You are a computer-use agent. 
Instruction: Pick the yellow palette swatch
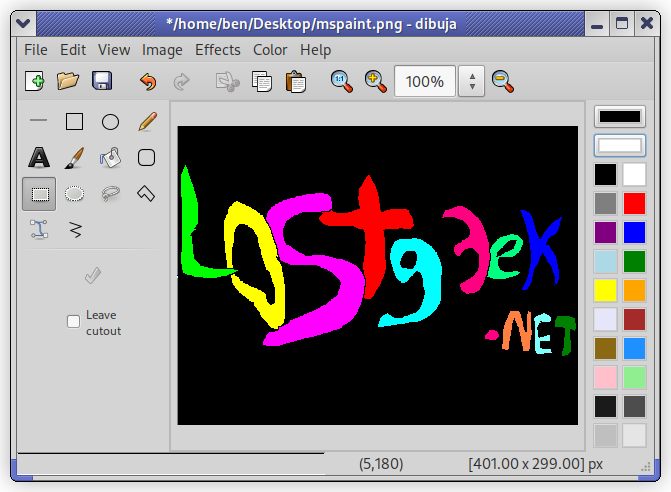pos(605,290)
